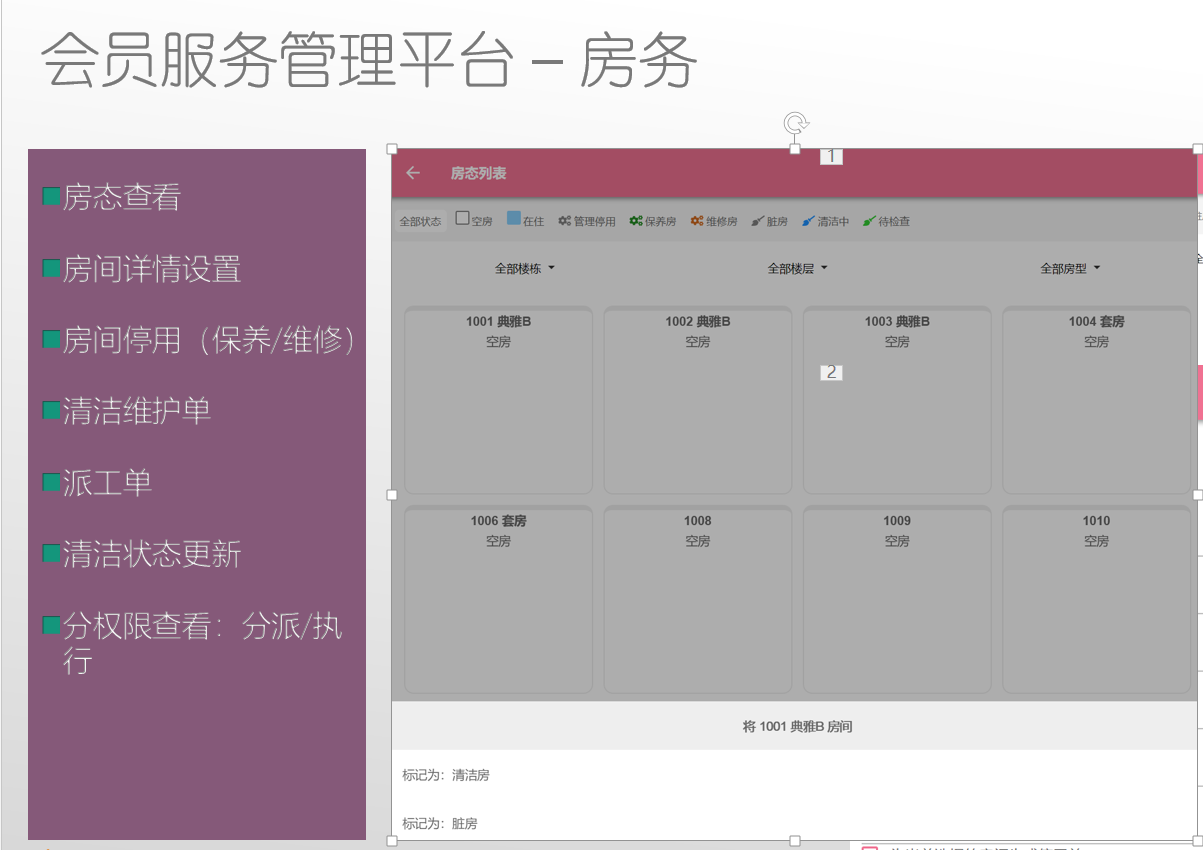
Task: Select the green 保养房 gear icon
Action: (636, 221)
